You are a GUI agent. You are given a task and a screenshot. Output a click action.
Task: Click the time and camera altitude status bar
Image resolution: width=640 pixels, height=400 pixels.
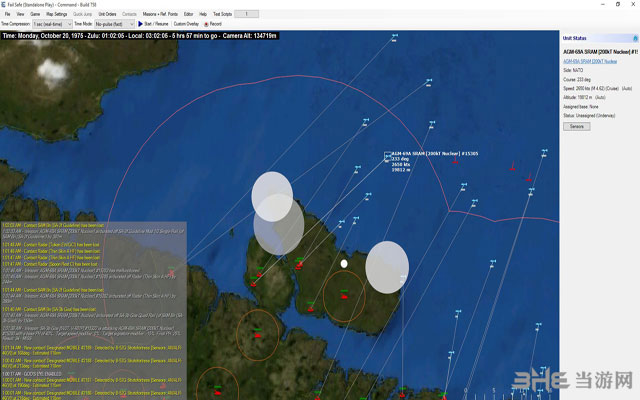(x=140, y=36)
